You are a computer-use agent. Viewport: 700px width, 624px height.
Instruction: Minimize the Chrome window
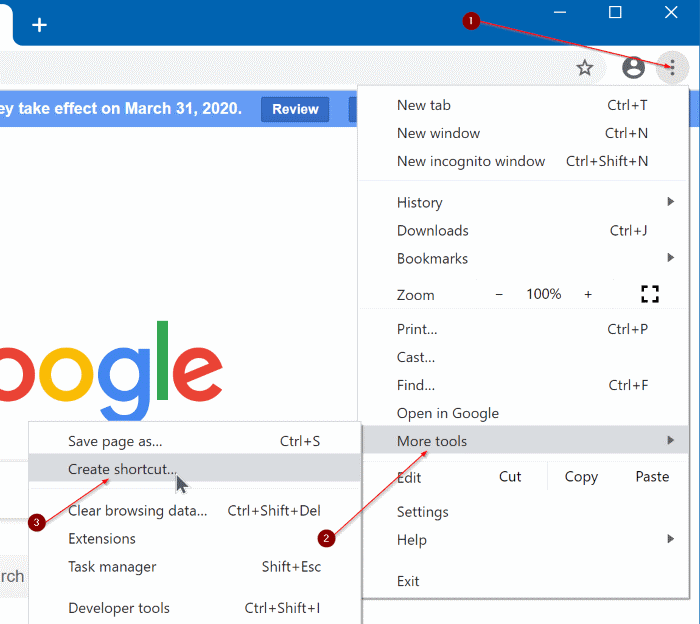pos(560,12)
